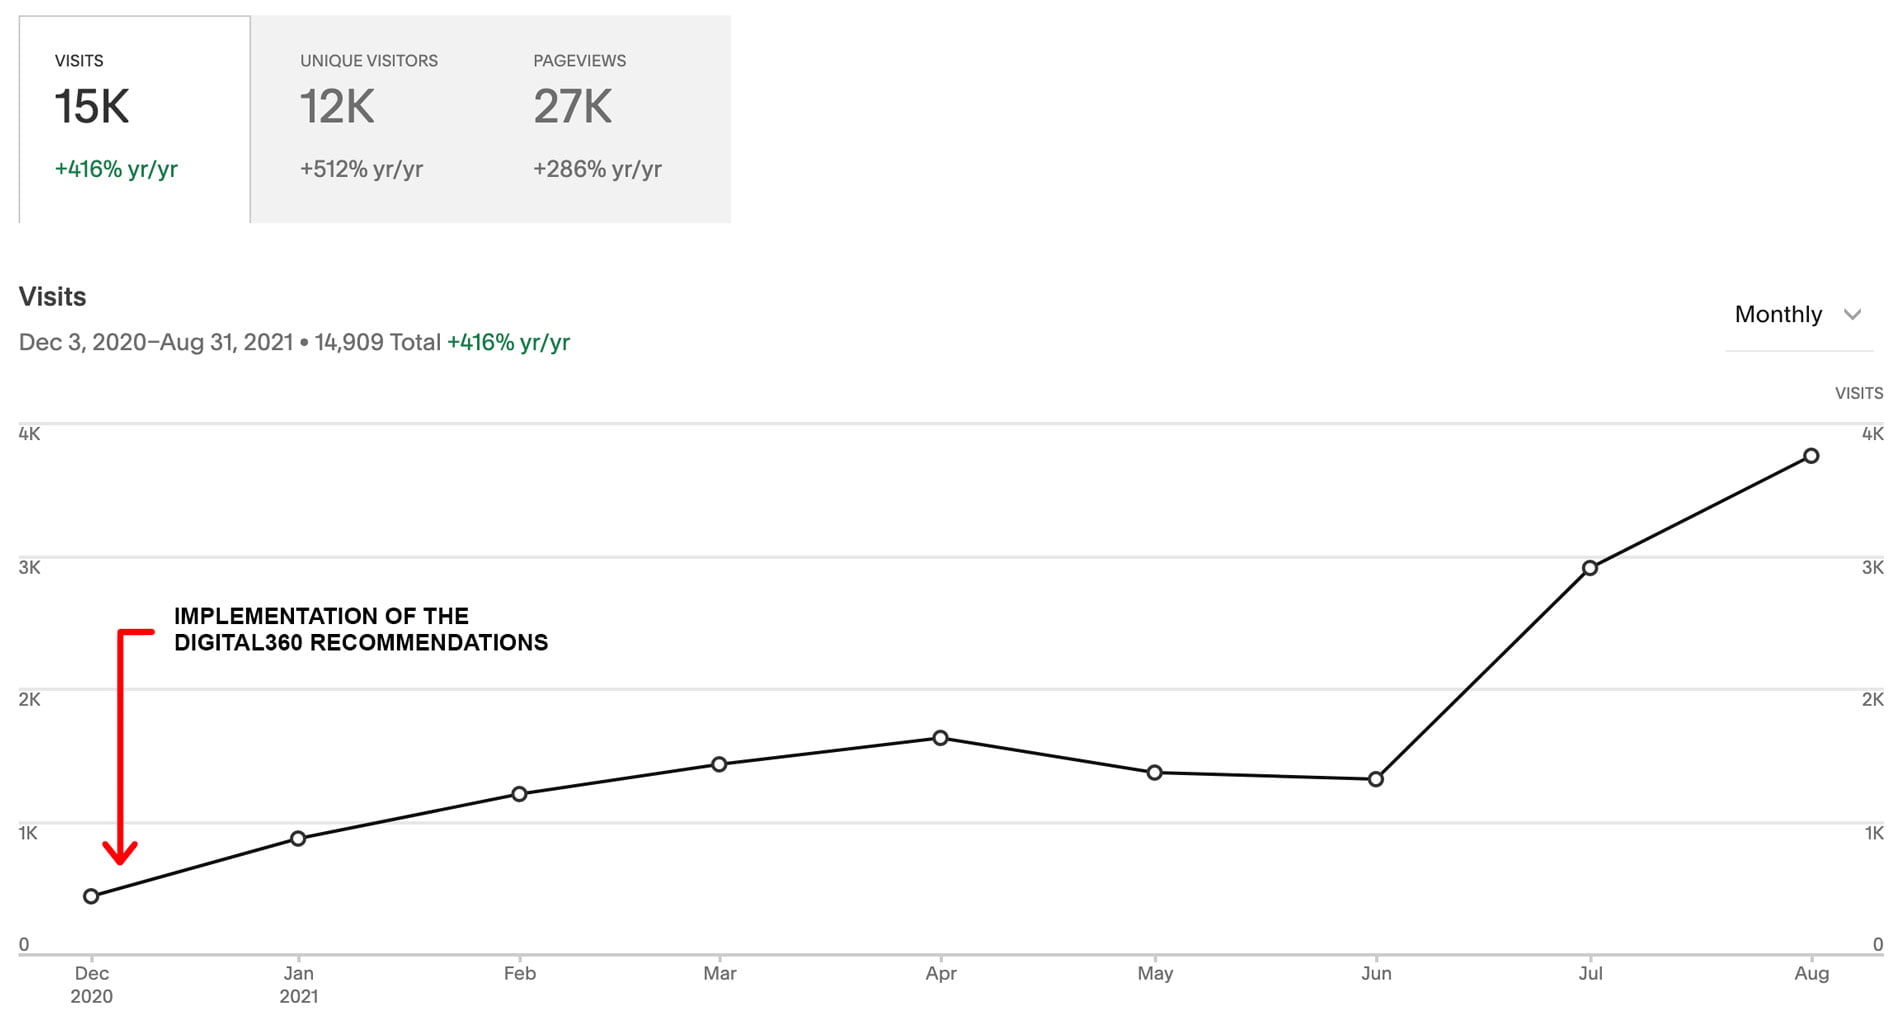The height and width of the screenshot is (1018, 1900).
Task: Select the July data point marker
Action: pyautogui.click(x=1590, y=568)
